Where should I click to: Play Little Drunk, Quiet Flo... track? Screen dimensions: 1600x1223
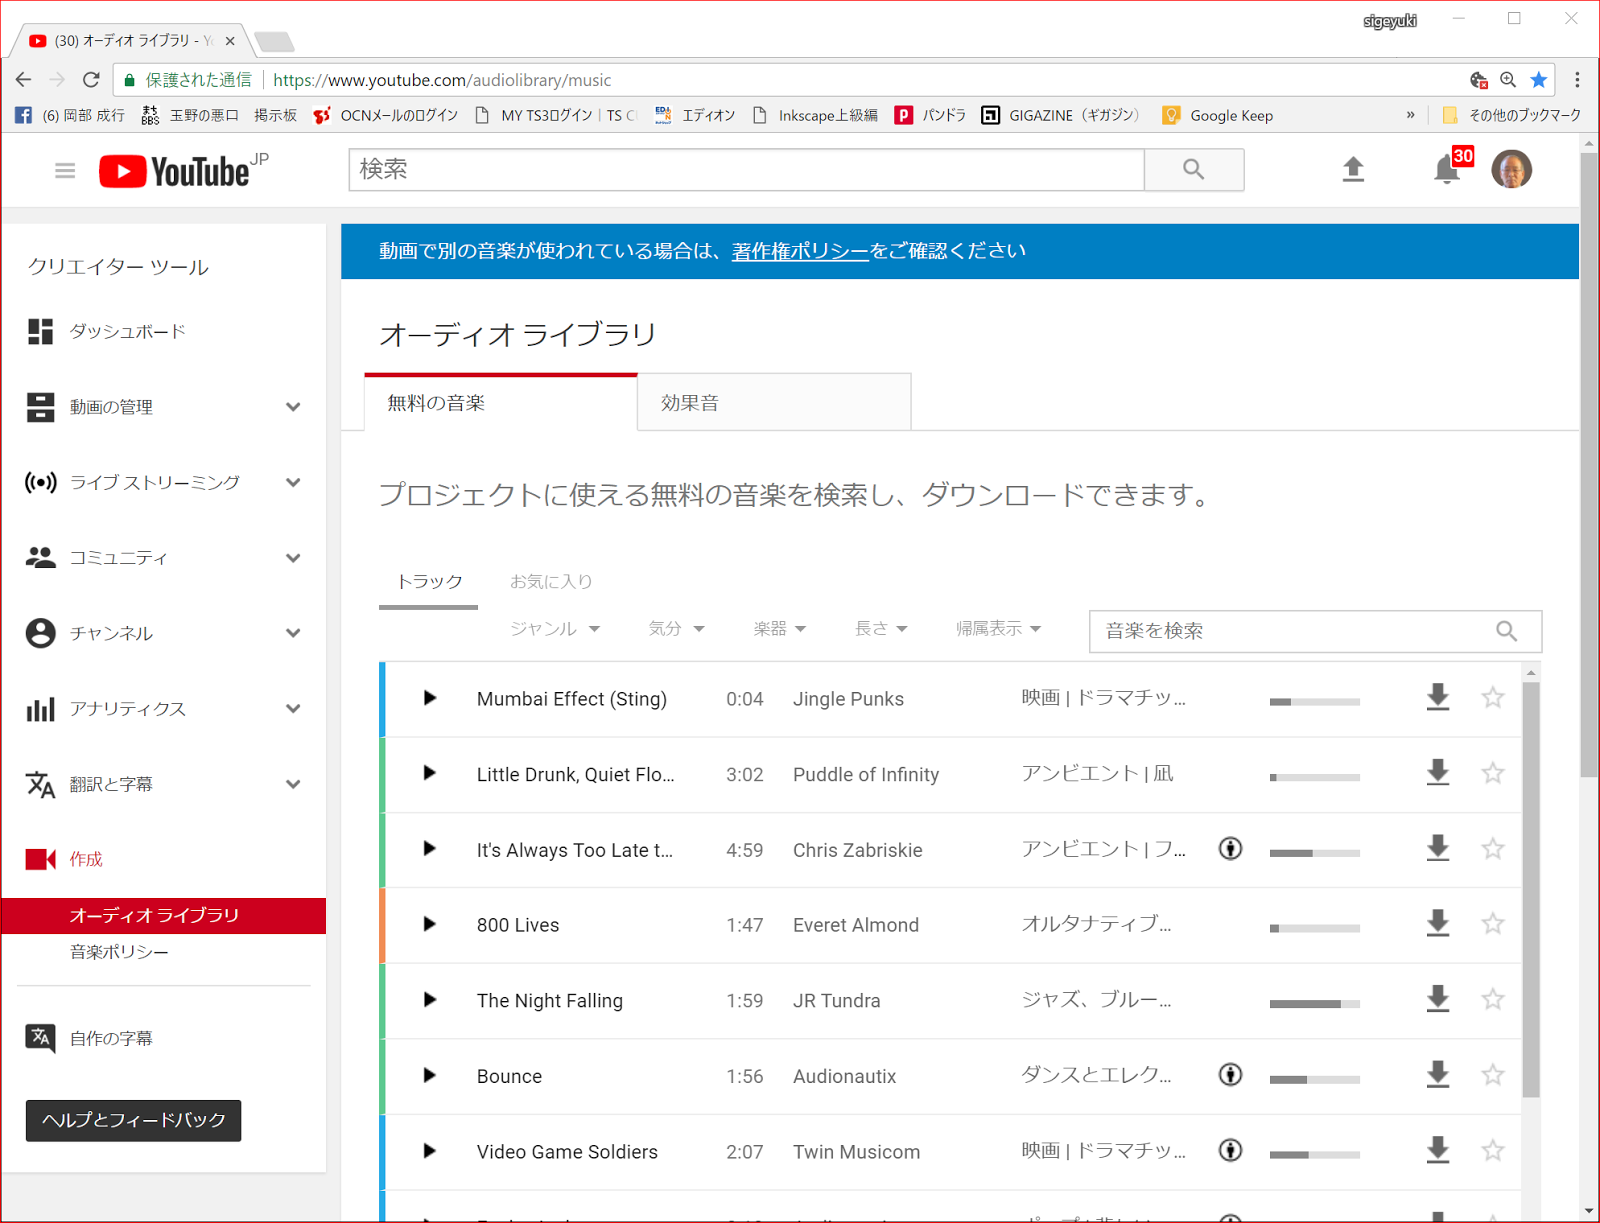[x=430, y=773]
